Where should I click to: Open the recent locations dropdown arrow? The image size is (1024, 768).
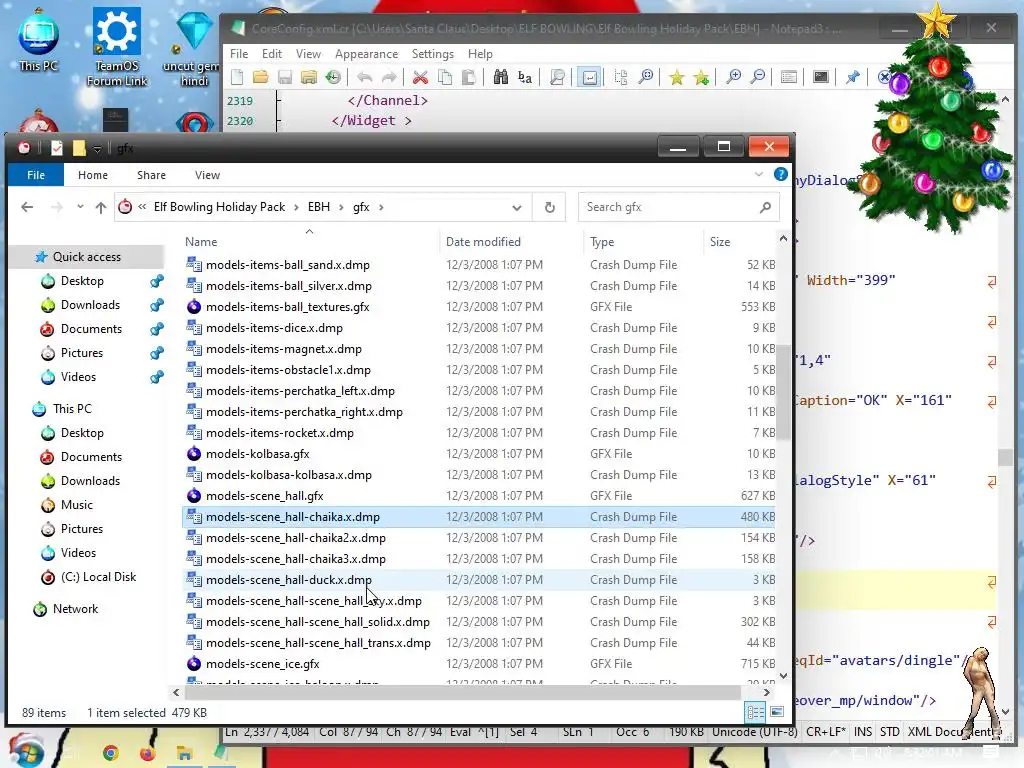[80, 207]
